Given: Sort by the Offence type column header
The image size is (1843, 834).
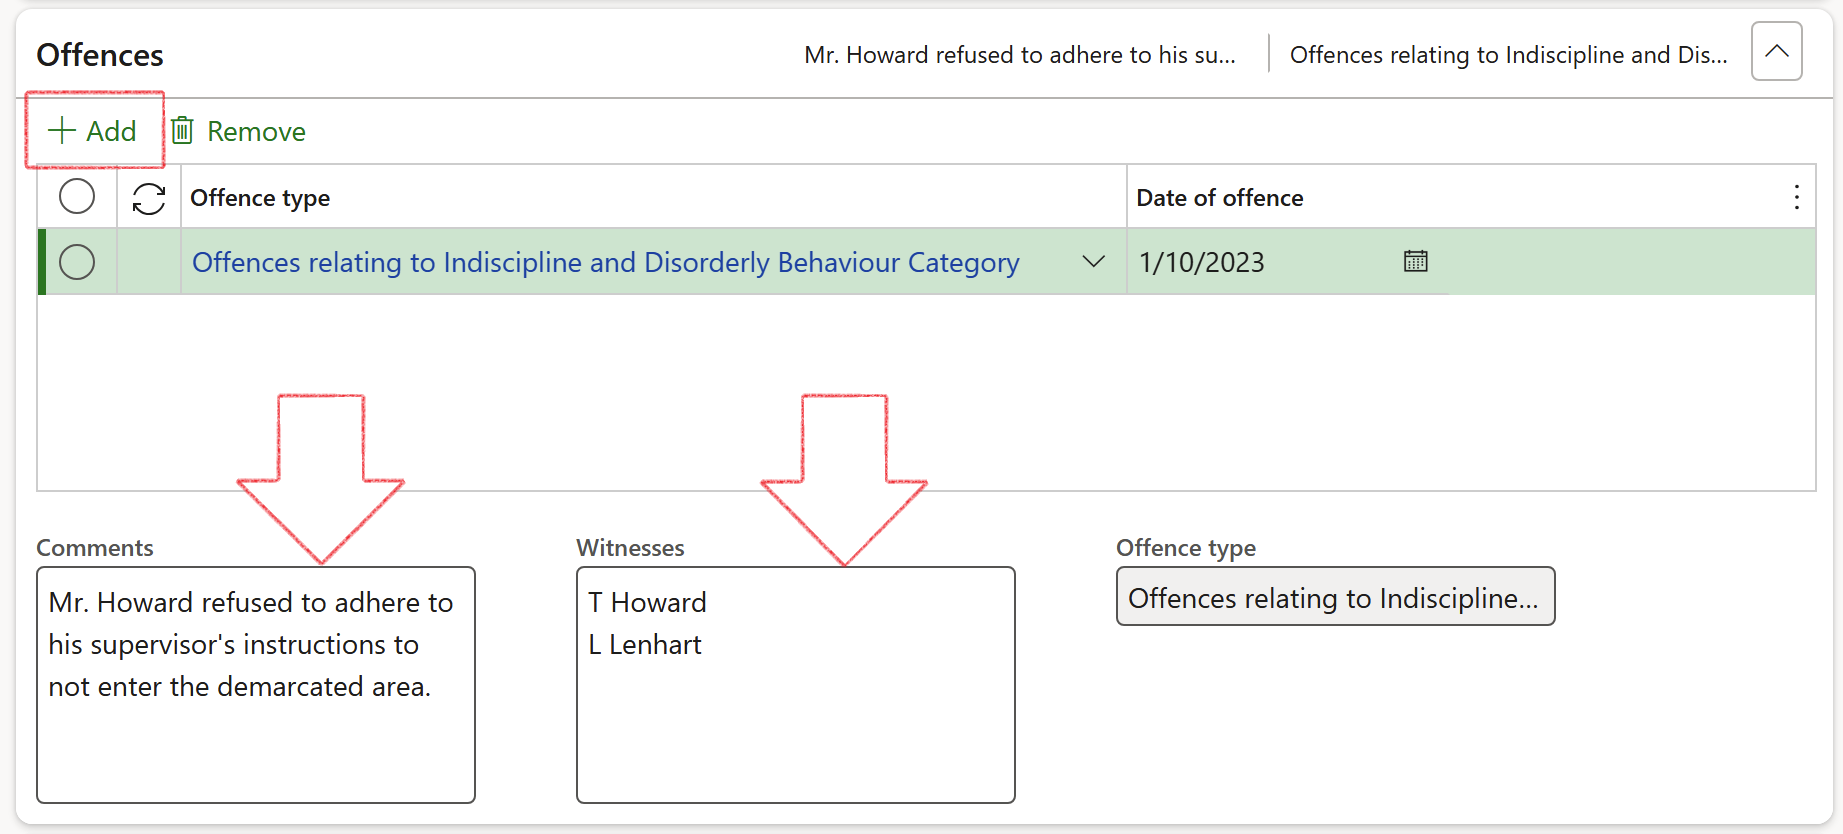Looking at the screenshot, I should [260, 198].
